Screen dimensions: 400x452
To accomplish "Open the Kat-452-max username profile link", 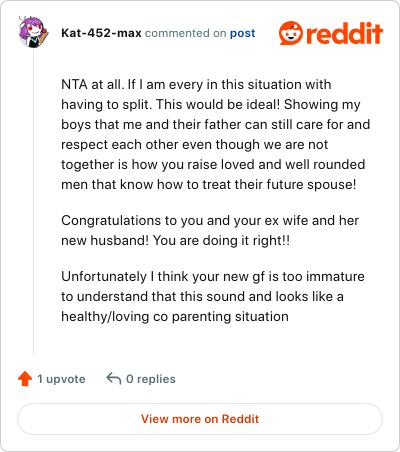I will click(x=101, y=33).
